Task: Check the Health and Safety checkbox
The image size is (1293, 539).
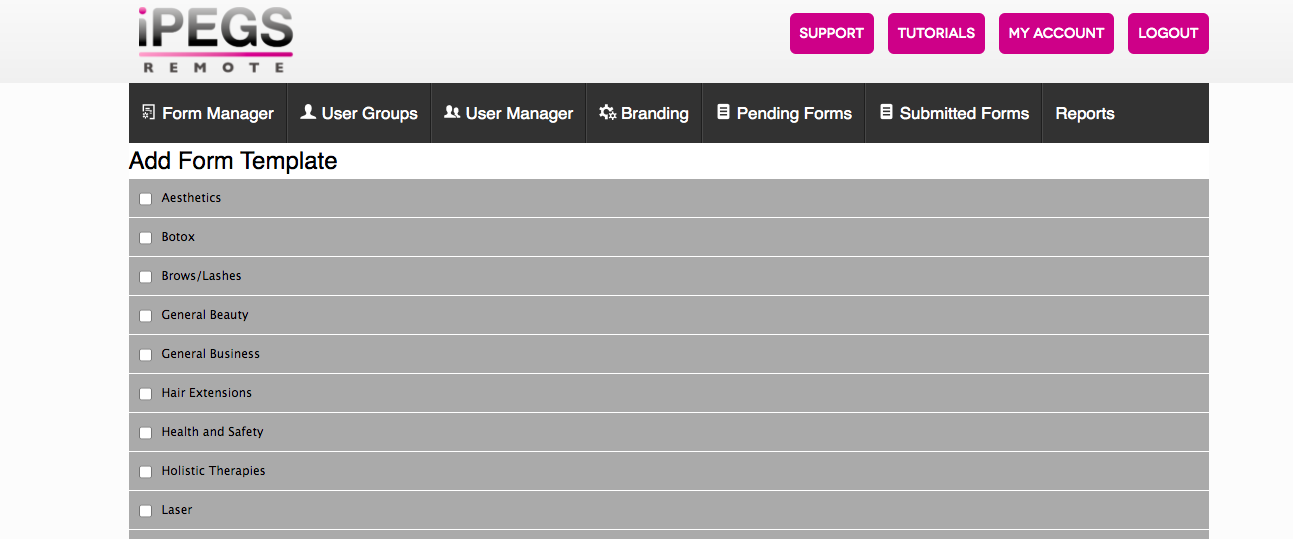Action: click(146, 433)
